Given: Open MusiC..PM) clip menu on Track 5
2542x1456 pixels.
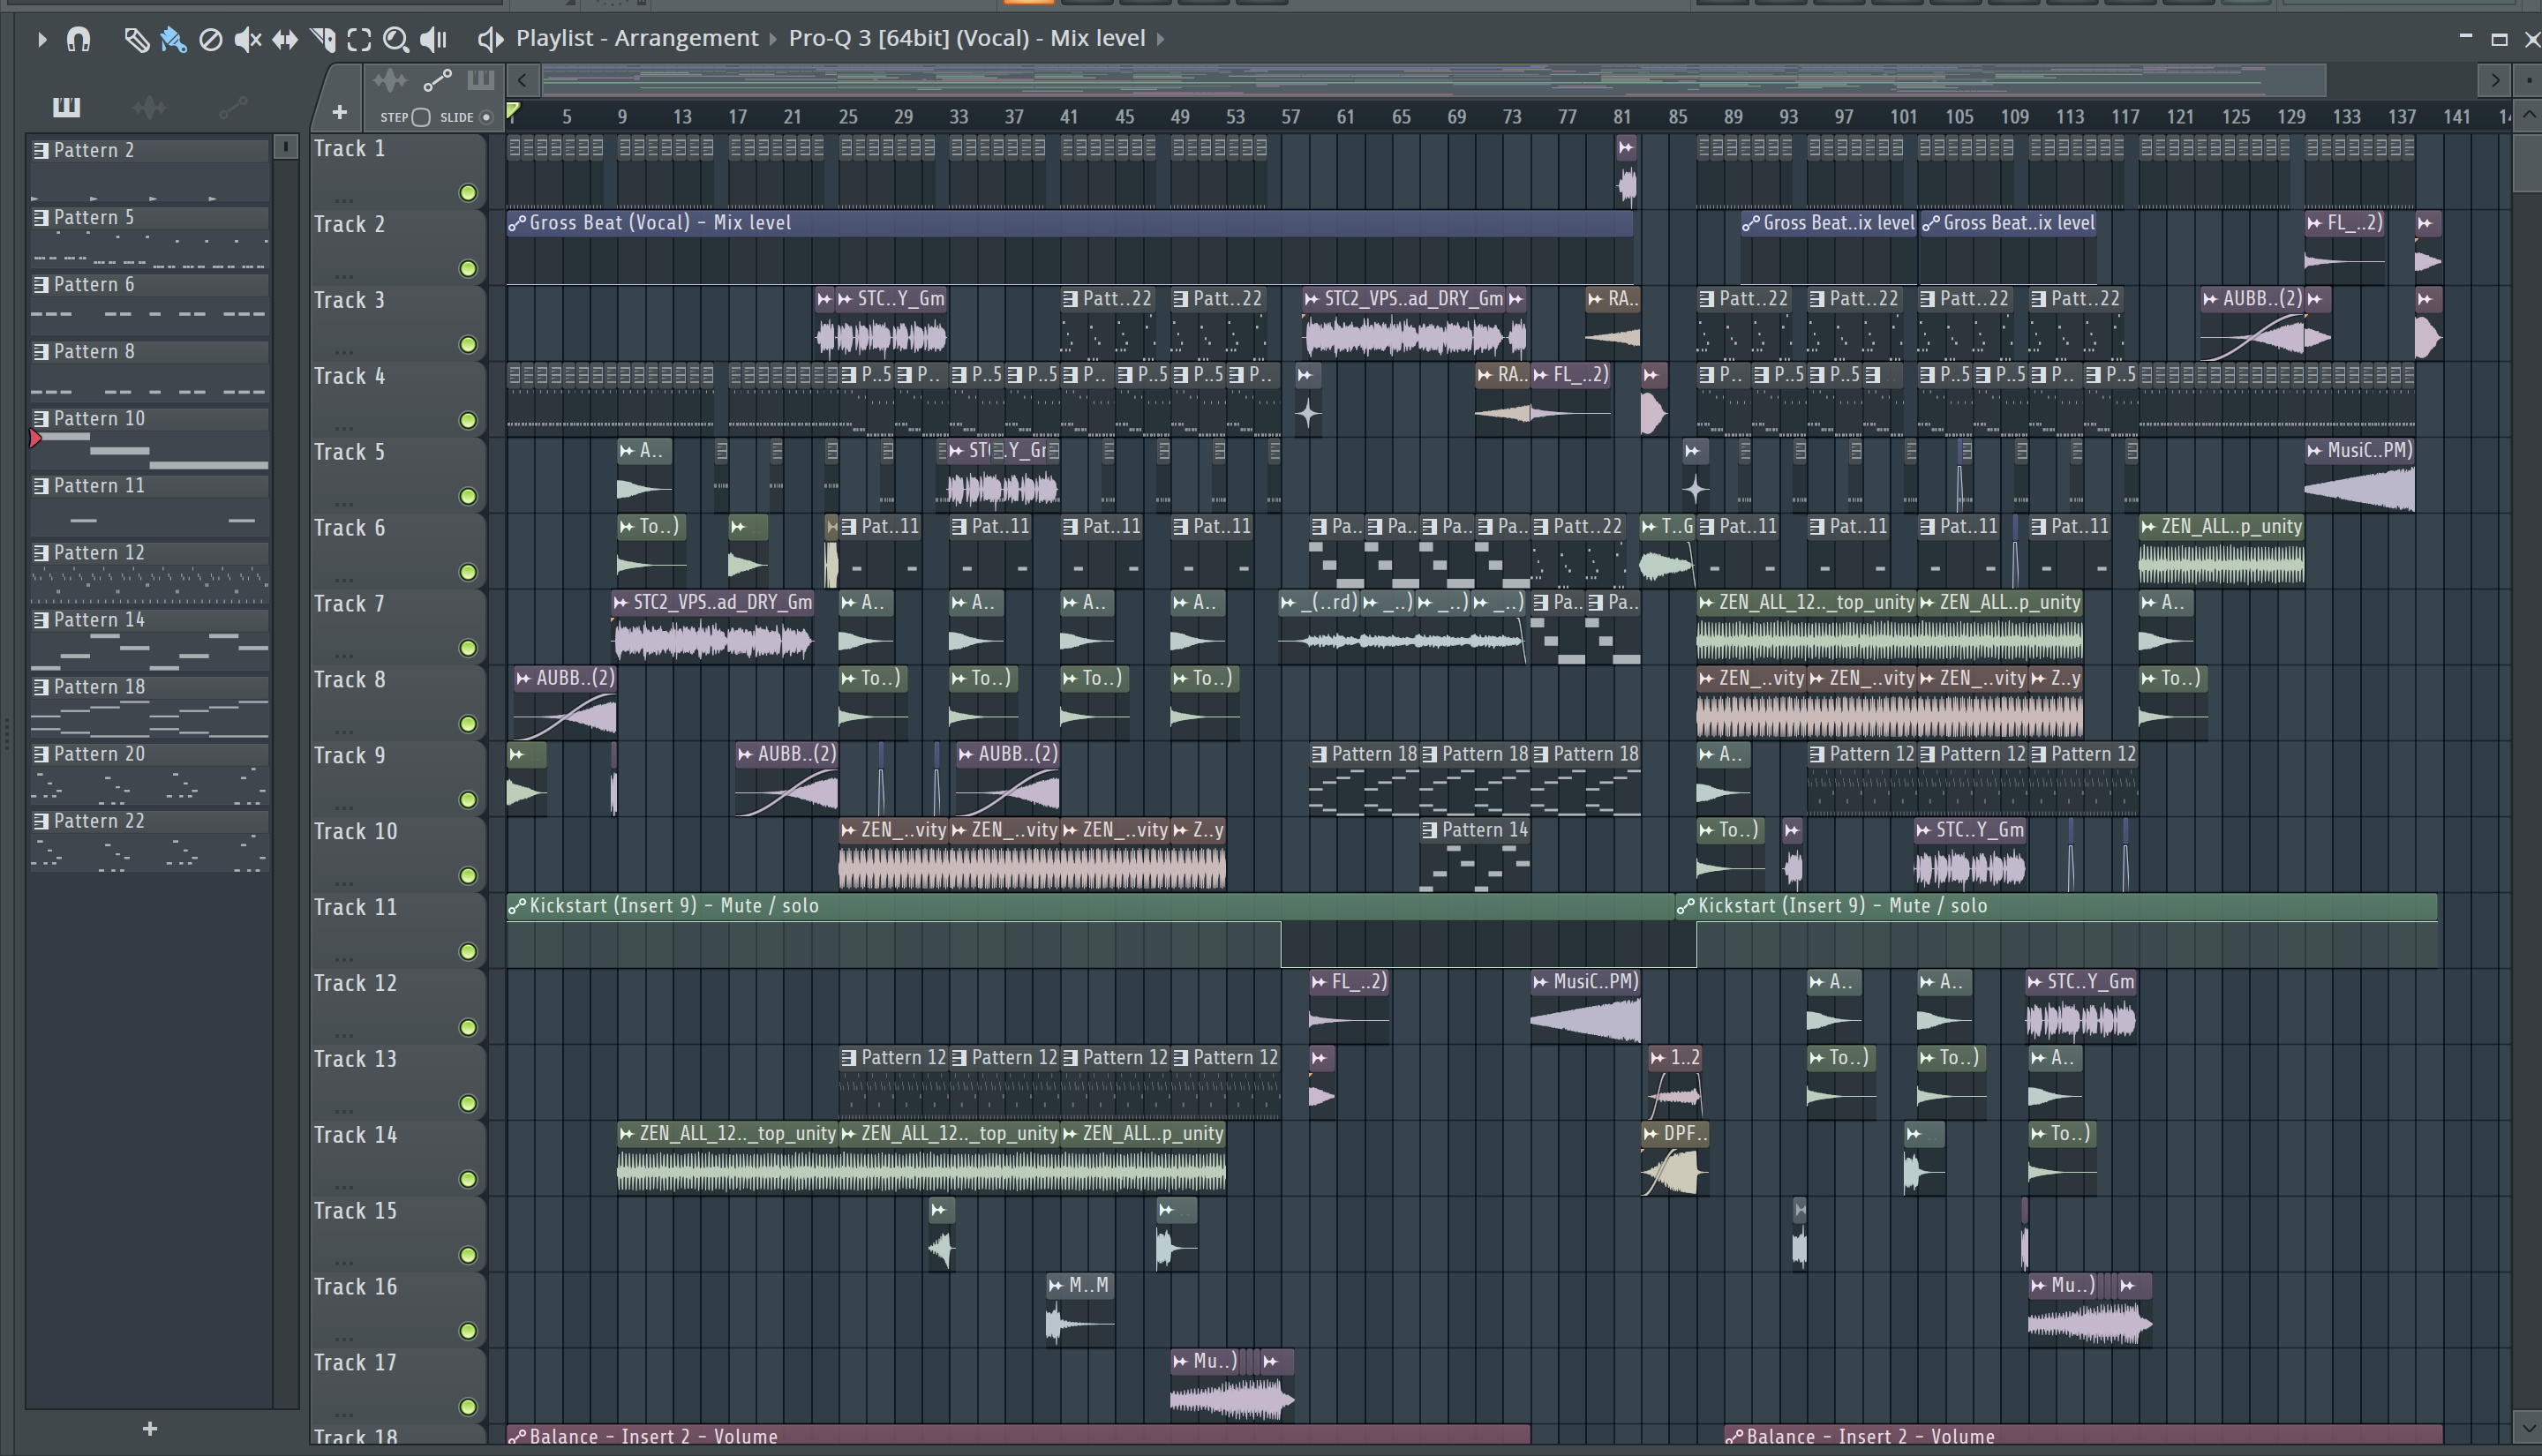Looking at the screenshot, I should [2314, 451].
